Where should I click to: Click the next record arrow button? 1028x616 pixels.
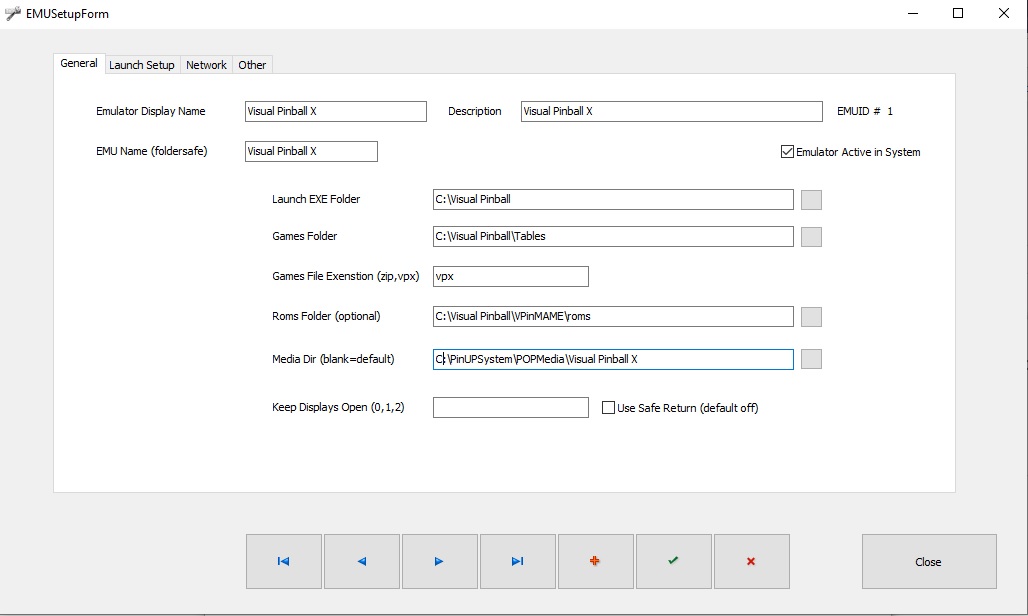439,562
